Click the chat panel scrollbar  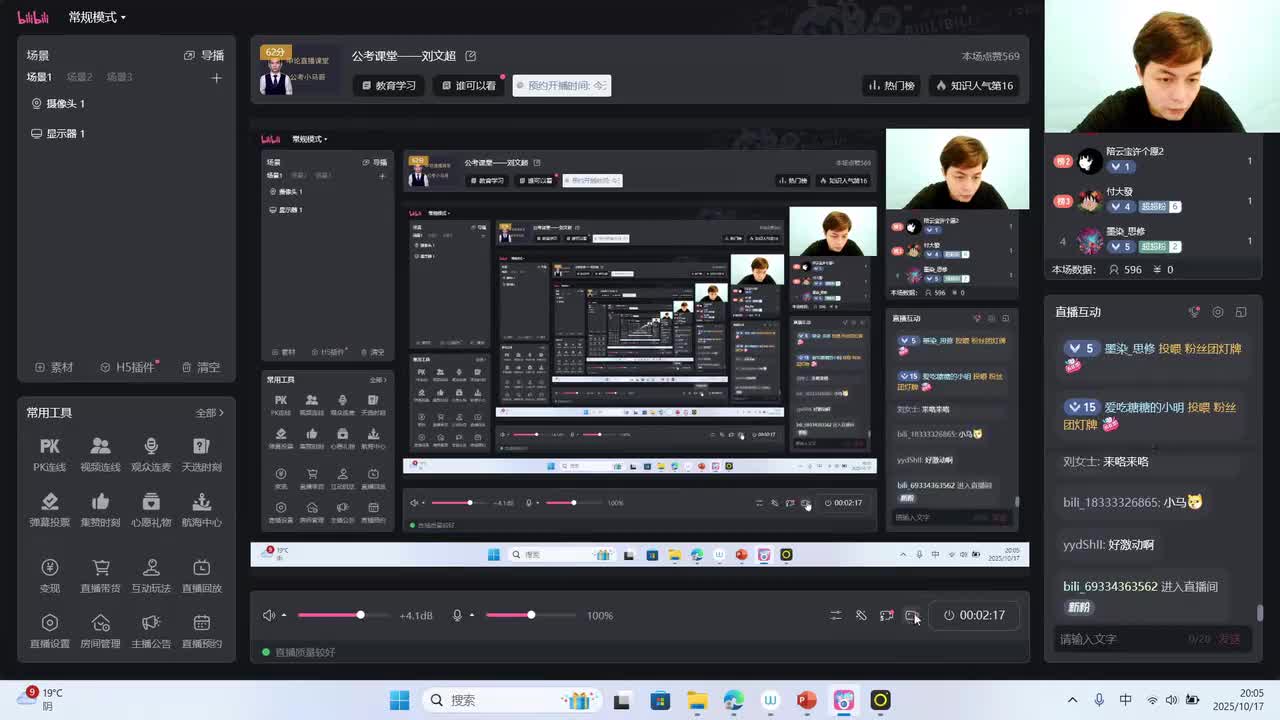1261,612
